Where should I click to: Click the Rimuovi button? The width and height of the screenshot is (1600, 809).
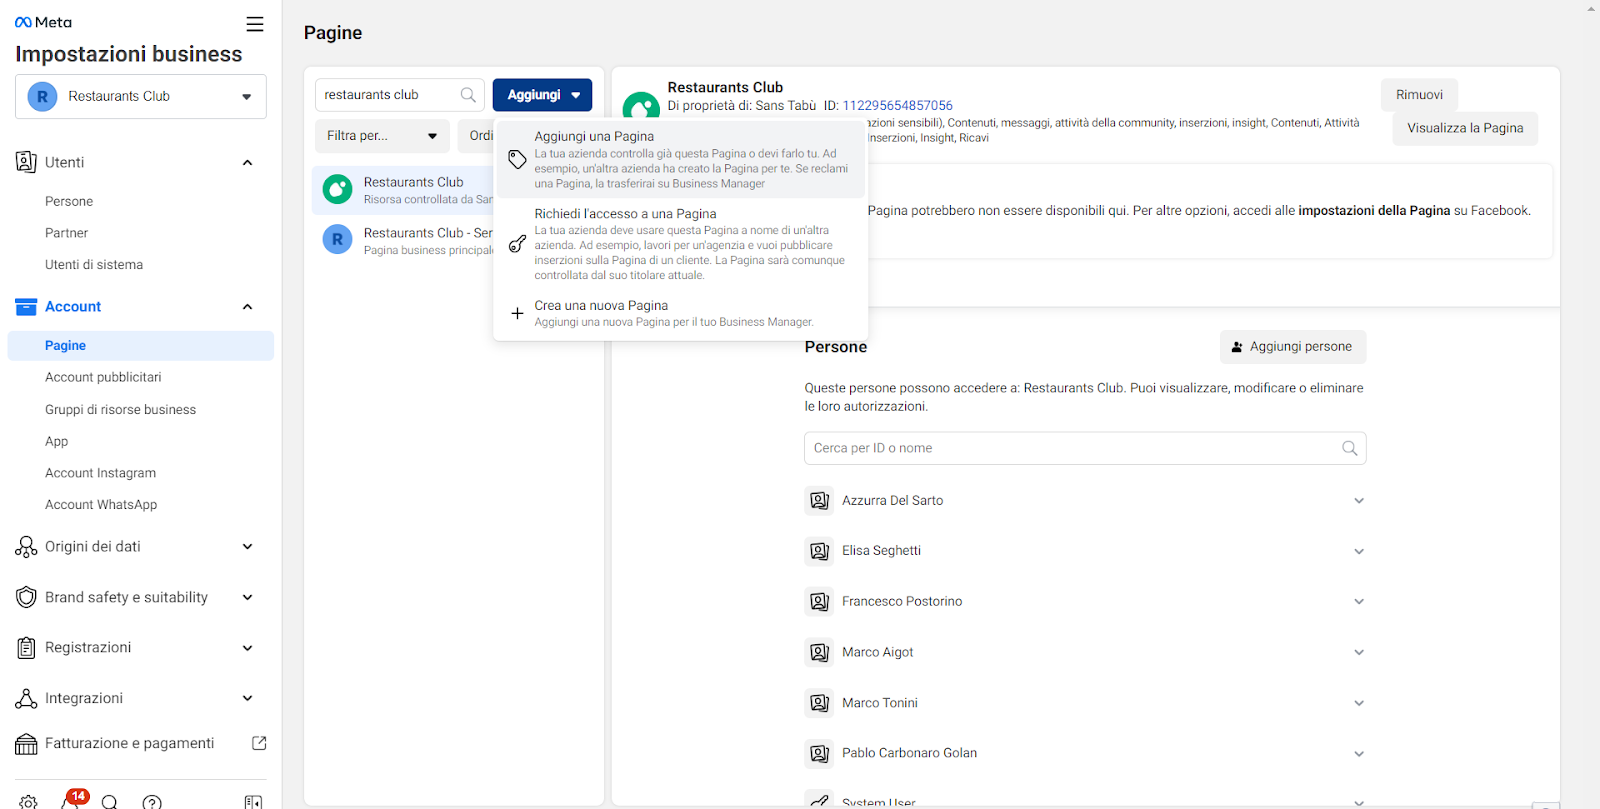pos(1419,95)
